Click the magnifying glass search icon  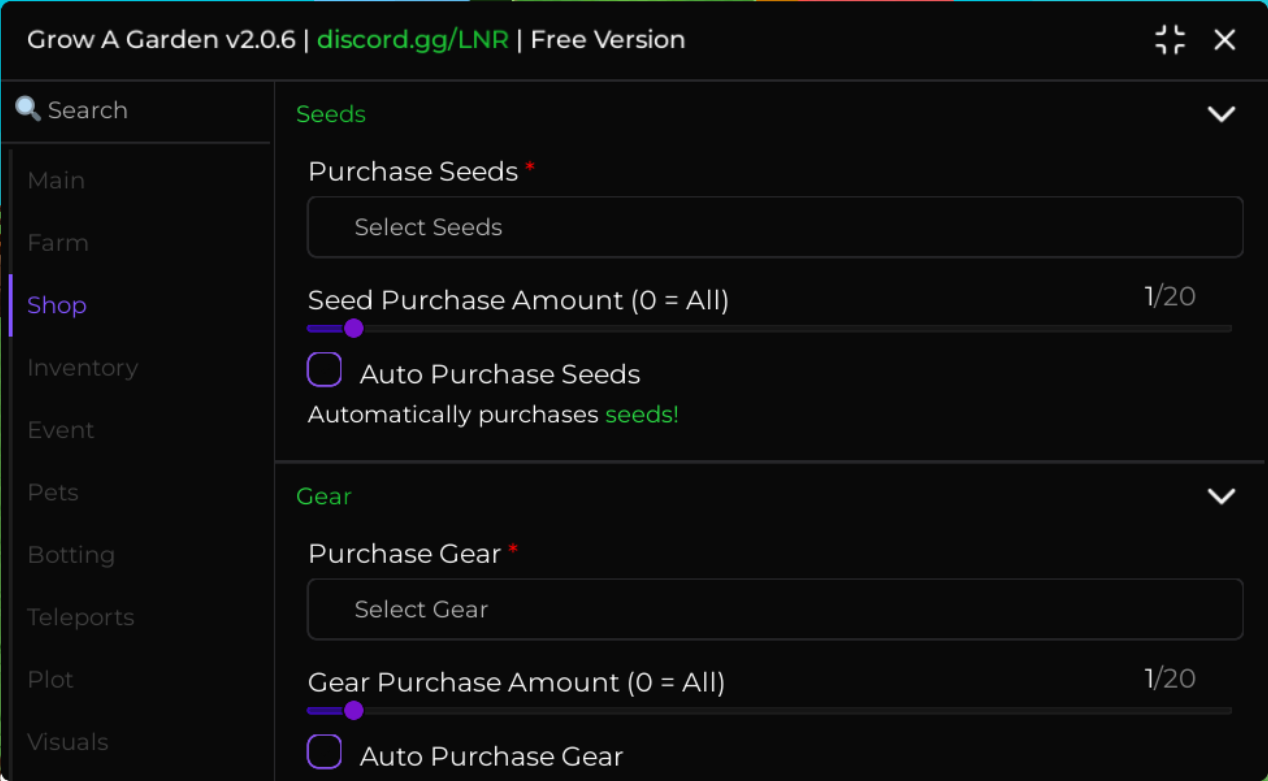(x=28, y=109)
